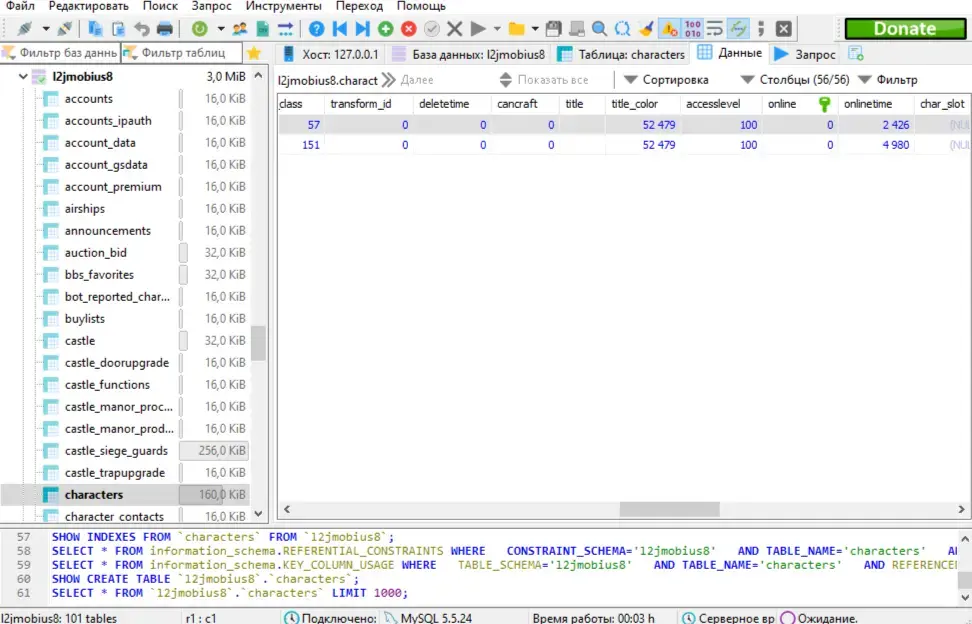
Task: Click the grey X box icon in the toolbar
Action: point(784,29)
